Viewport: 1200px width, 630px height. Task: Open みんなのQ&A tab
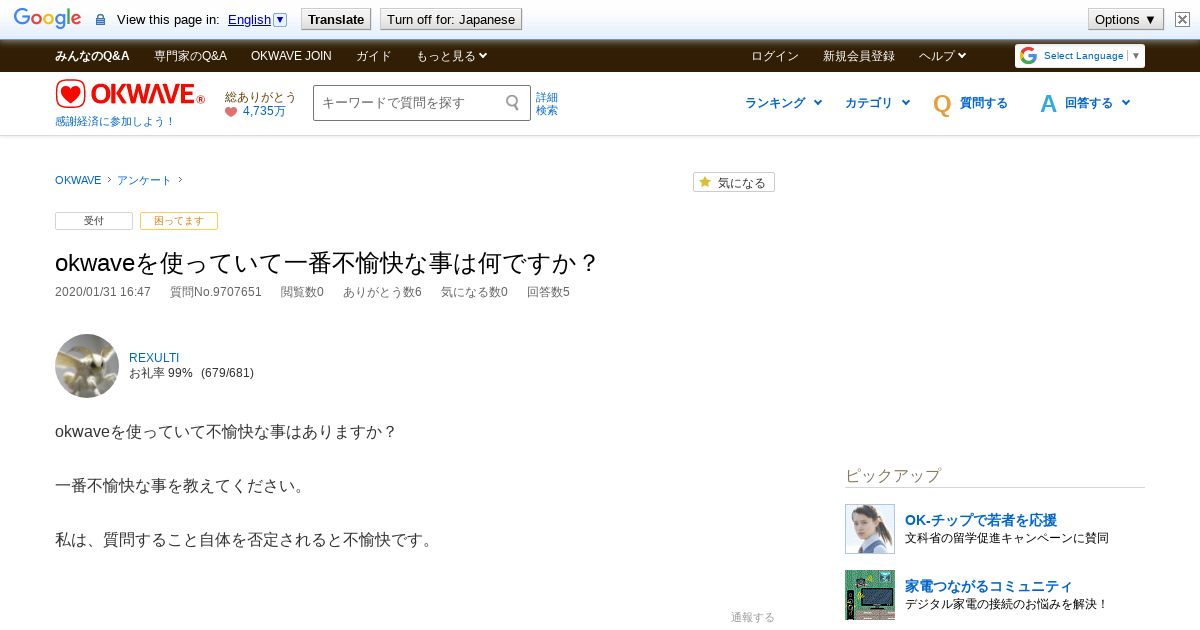(x=92, y=56)
